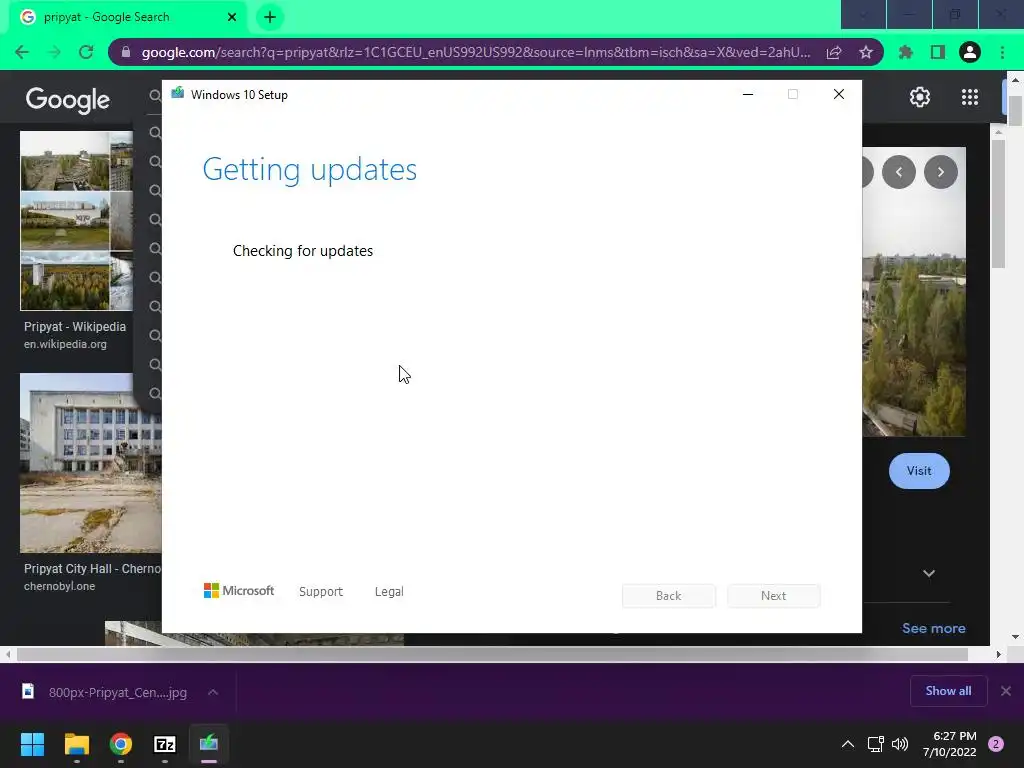This screenshot has width=1024, height=768.
Task: Click the horizontal page scrollbar
Action: coord(492,654)
